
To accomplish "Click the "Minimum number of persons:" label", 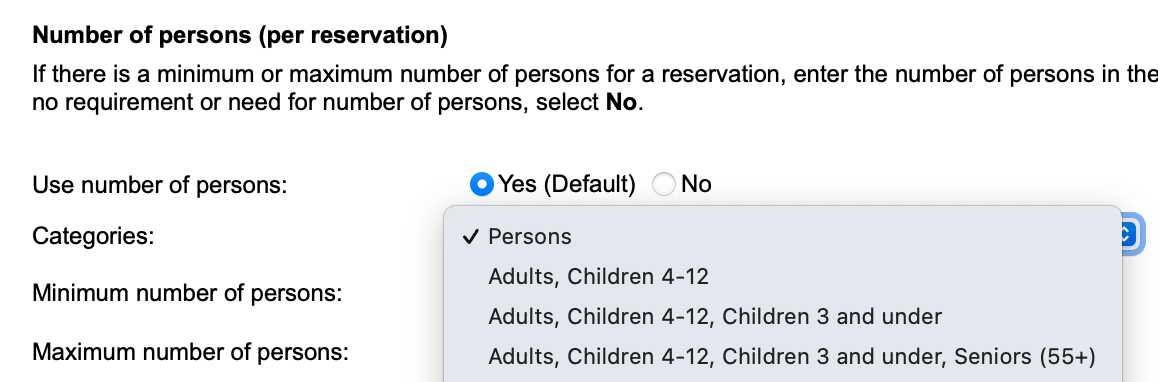I will (x=187, y=293).
